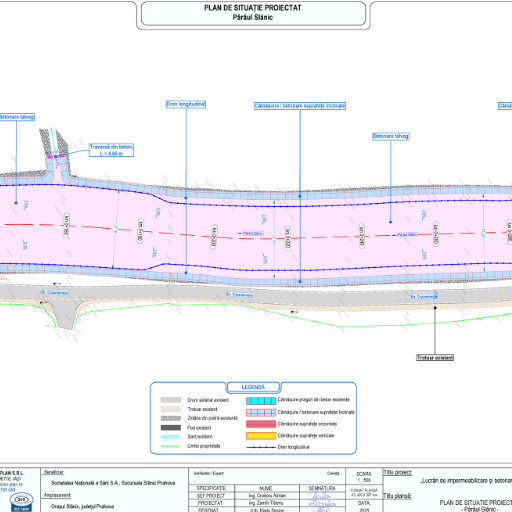Click the NUME column header
This screenshot has width=512, height=512.
coord(266,488)
